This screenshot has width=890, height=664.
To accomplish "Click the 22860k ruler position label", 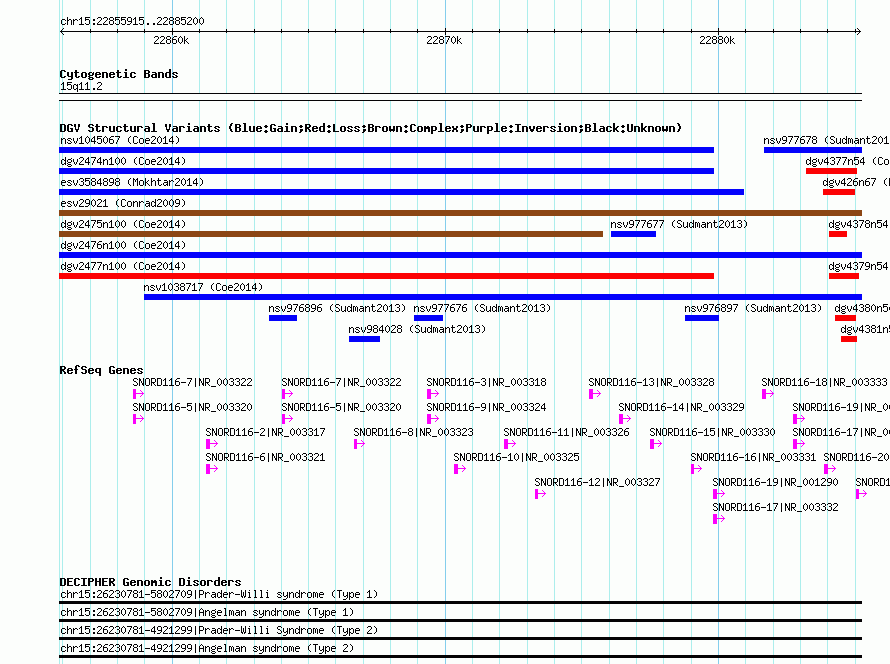I will pos(171,40).
